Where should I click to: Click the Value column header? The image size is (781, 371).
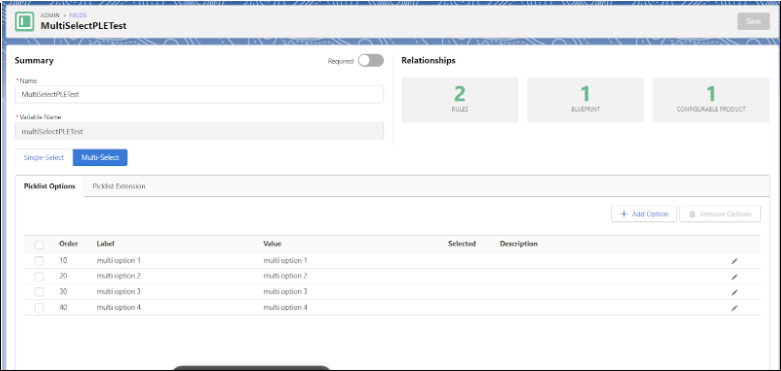tap(272, 244)
